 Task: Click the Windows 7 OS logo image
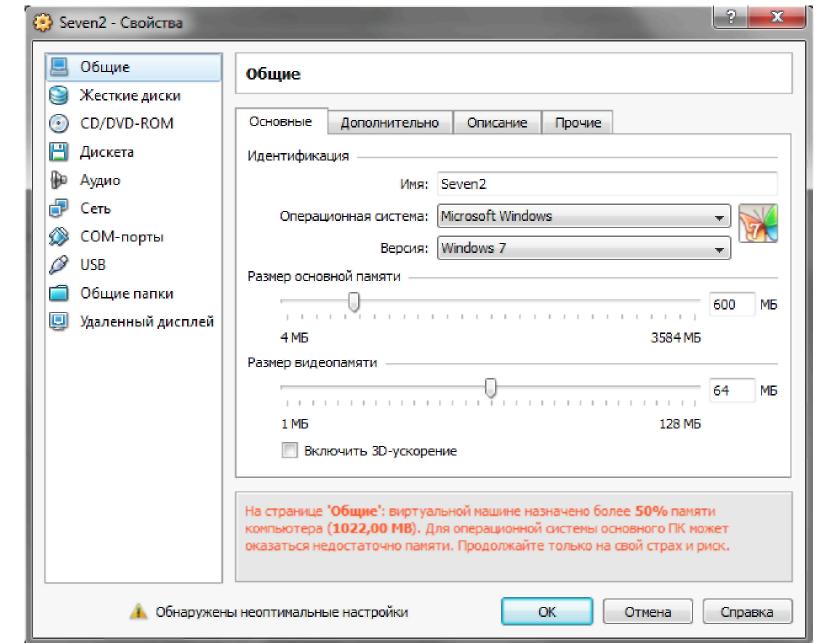click(758, 223)
